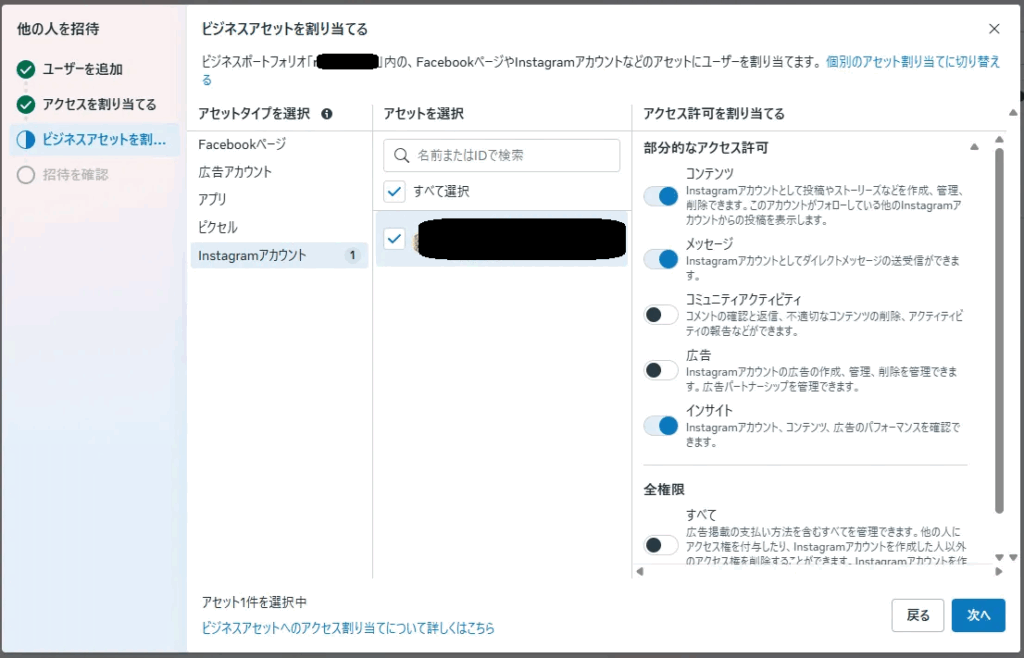This screenshot has width=1024, height=658.
Task: Click the 次へ button
Action: (978, 616)
